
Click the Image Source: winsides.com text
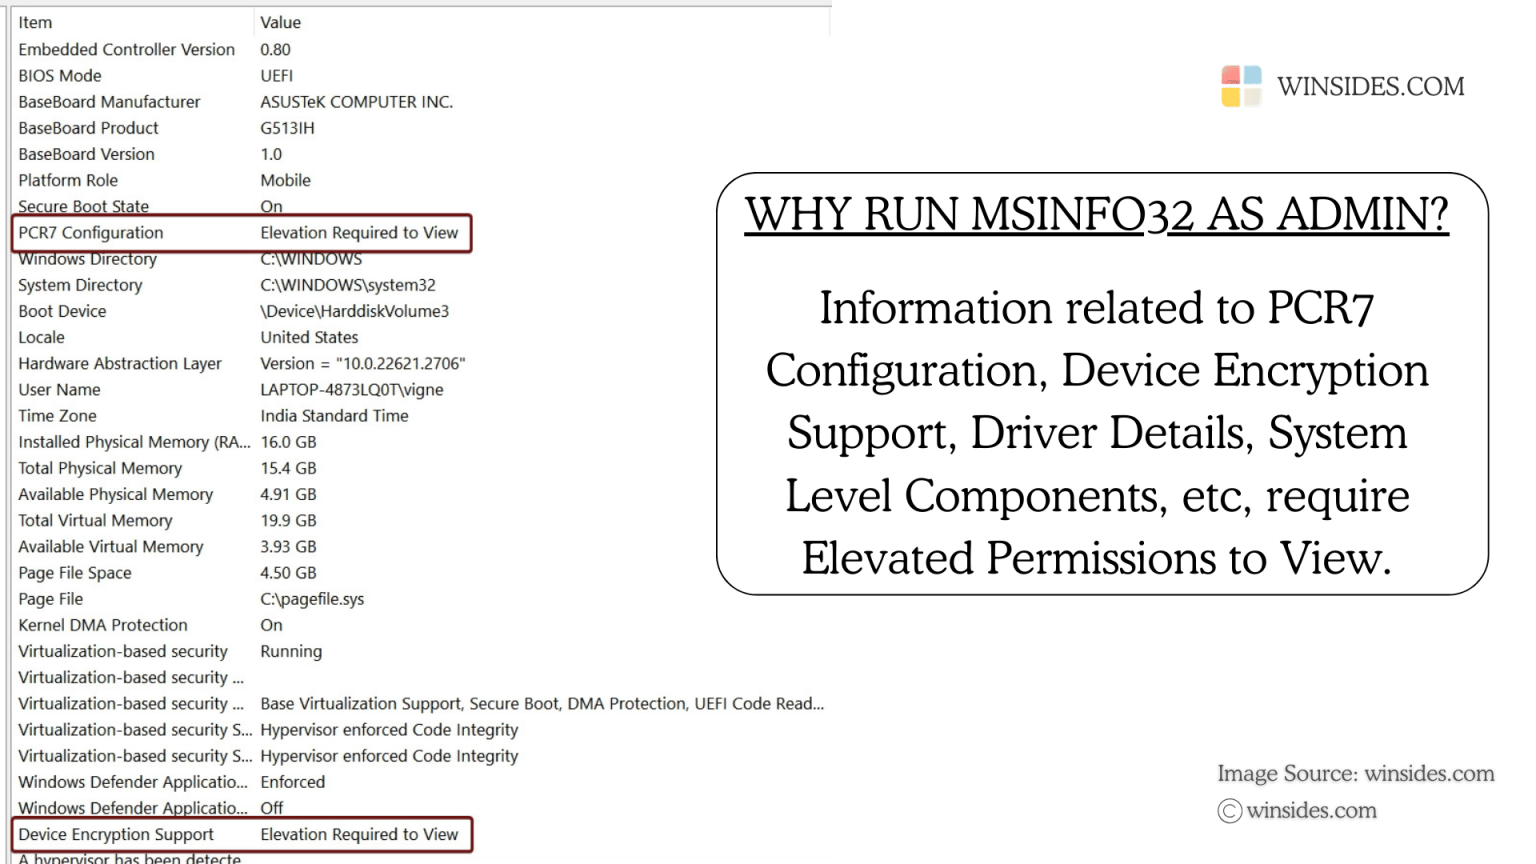[x=1357, y=773]
